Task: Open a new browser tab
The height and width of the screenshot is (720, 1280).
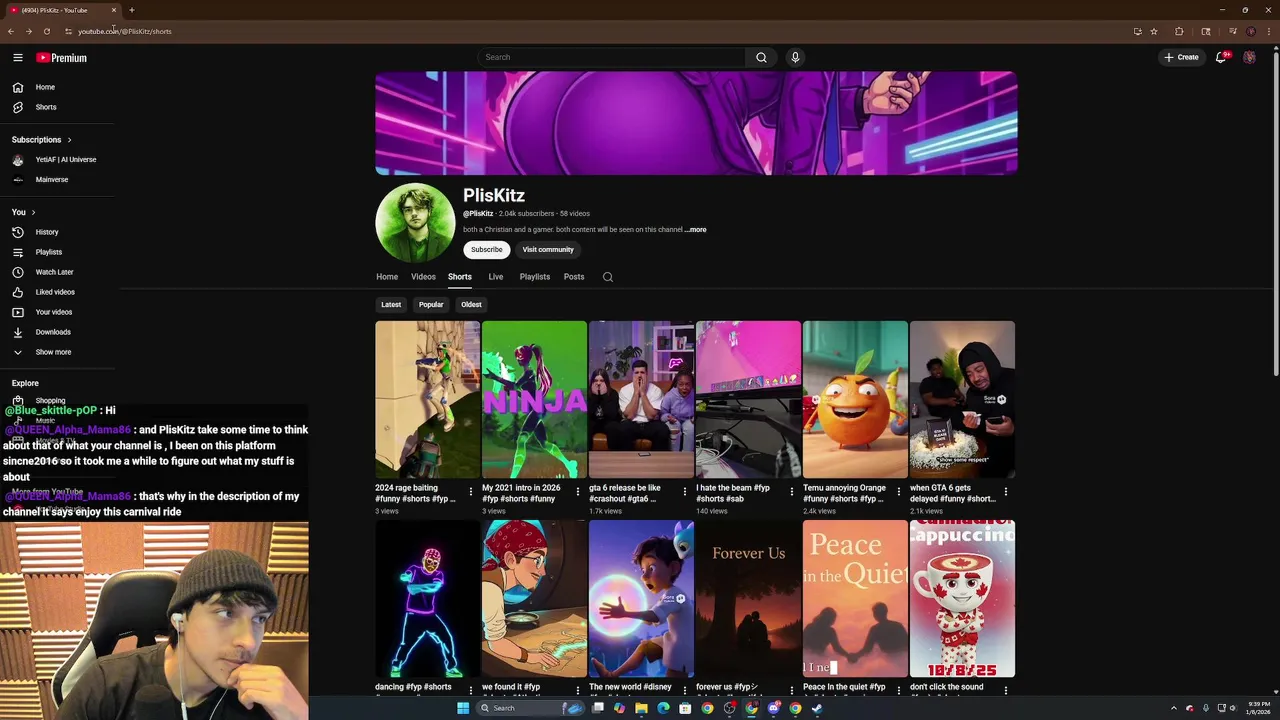Action: [131, 10]
